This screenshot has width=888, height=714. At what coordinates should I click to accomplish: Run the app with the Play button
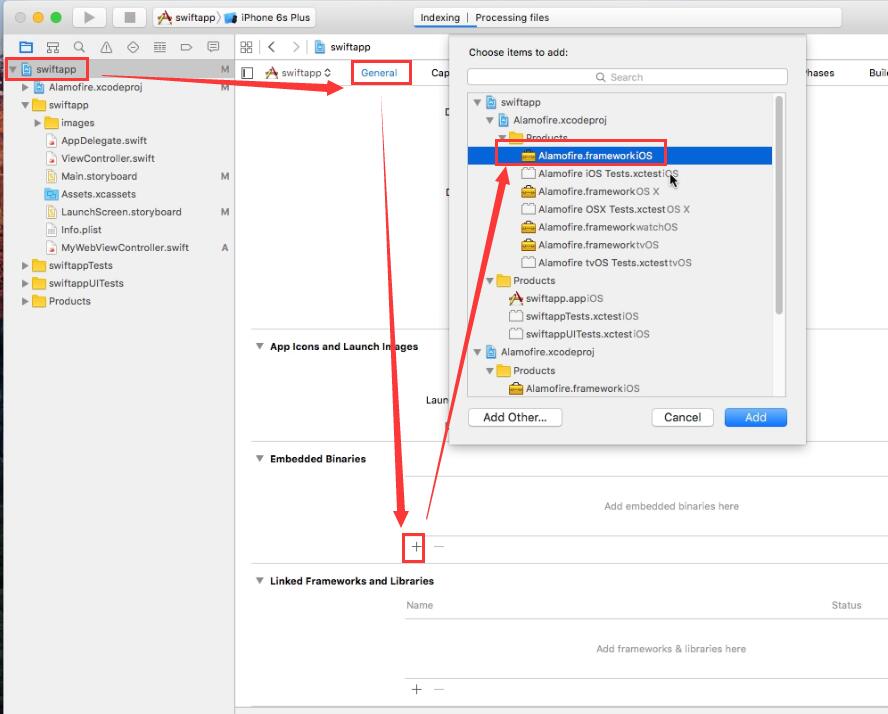(89, 18)
